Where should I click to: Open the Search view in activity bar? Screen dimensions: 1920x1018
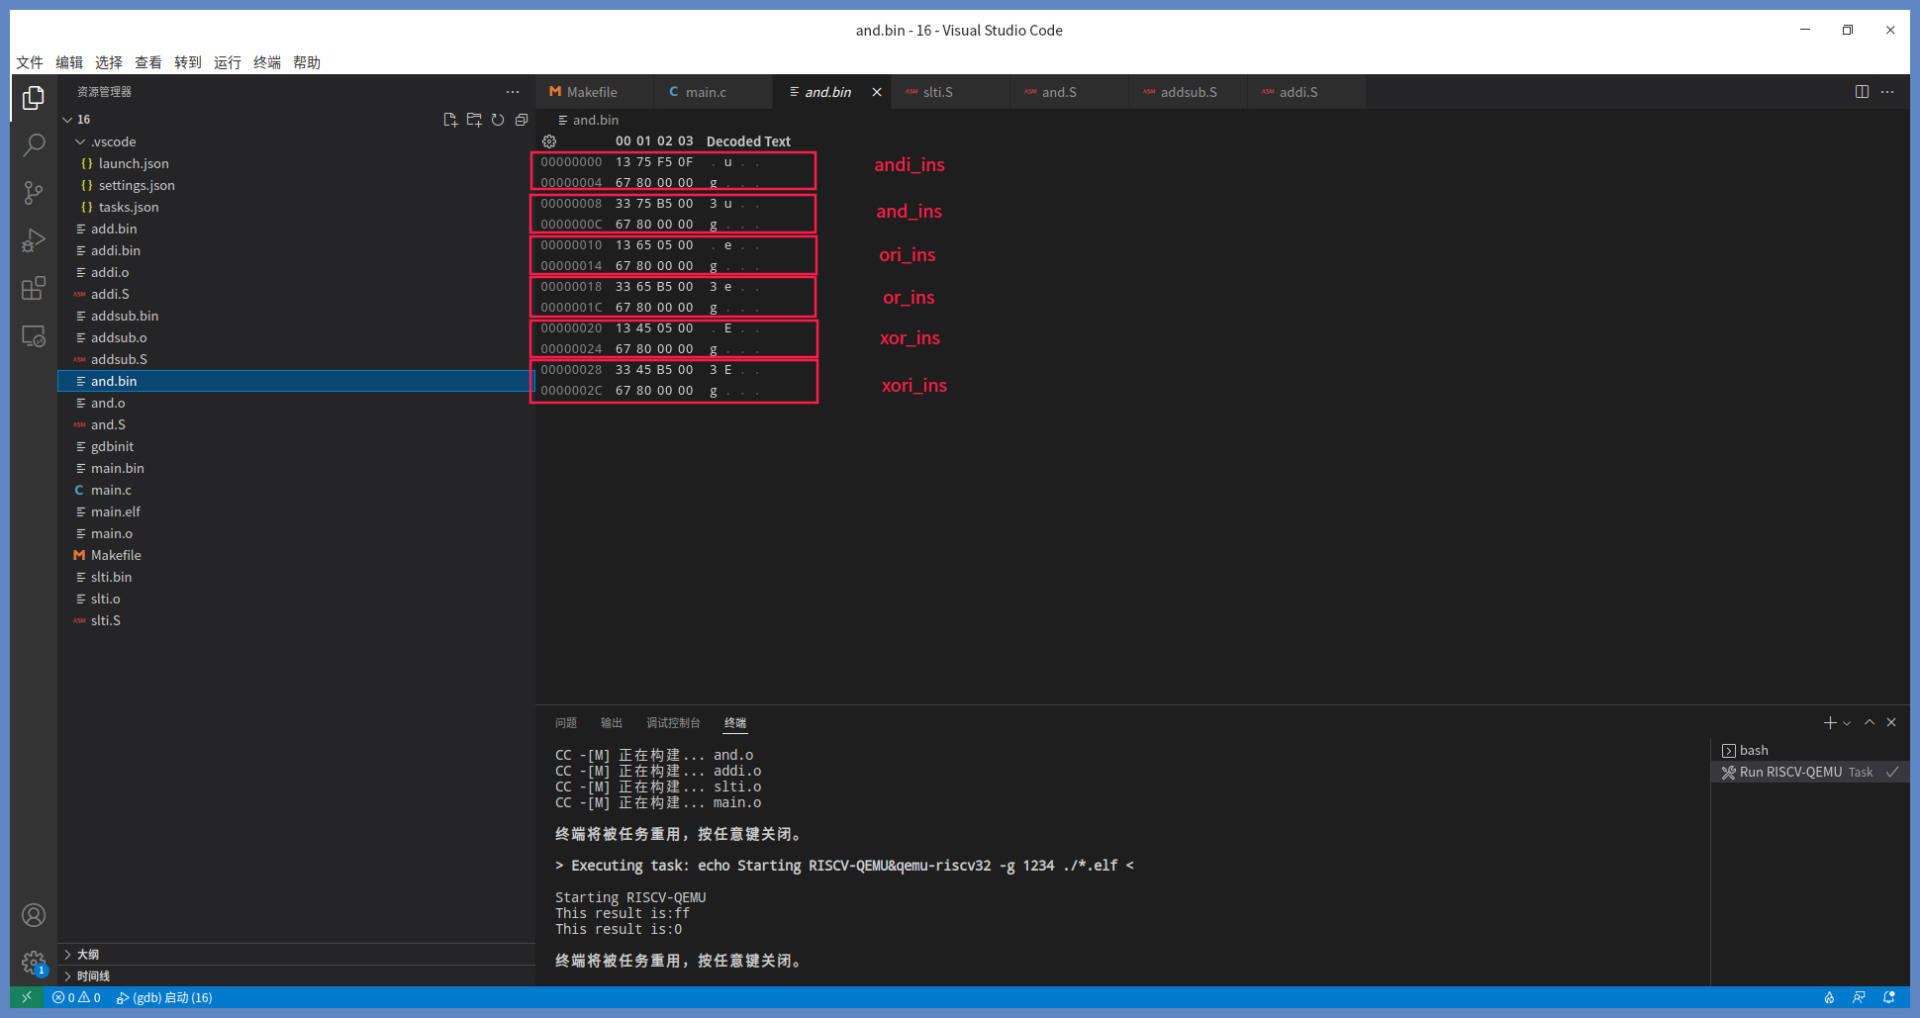pyautogui.click(x=34, y=145)
